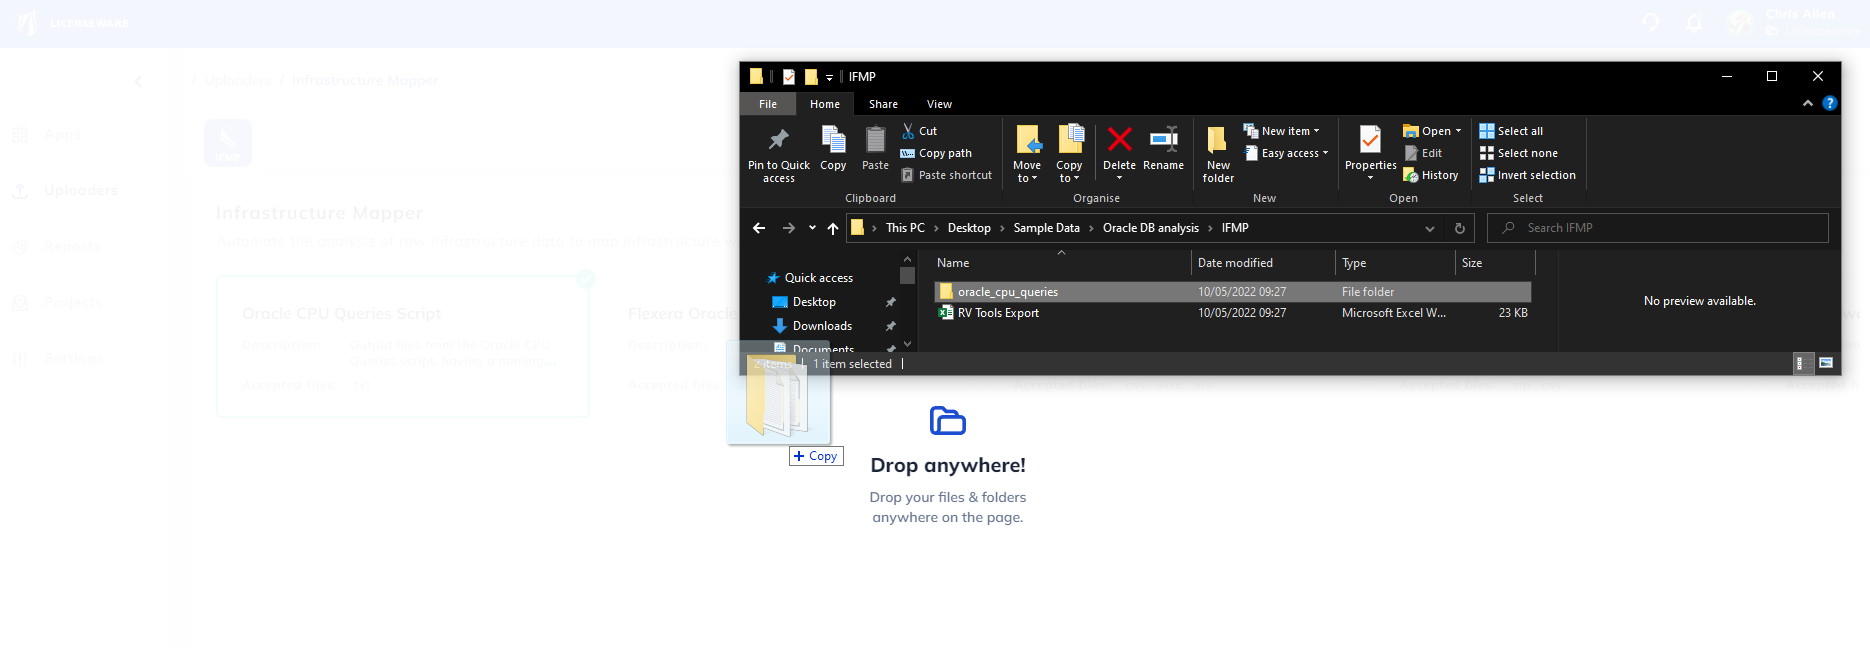The height and width of the screenshot is (648, 1870).
Task: Select oracle_cpu_queries folder row
Action: click(1232, 292)
